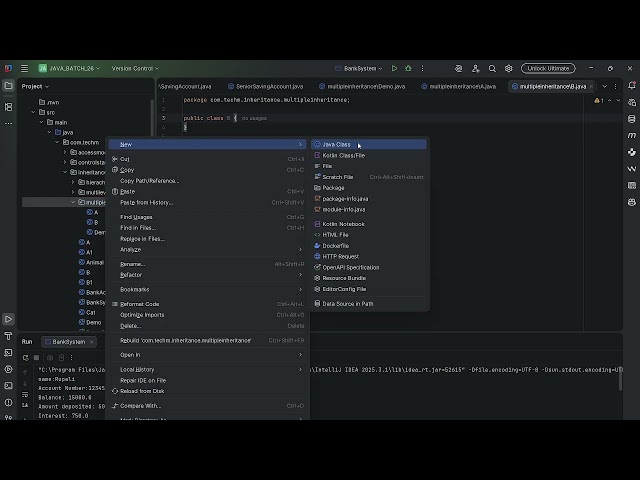Create an HTML File
Screen dimensions: 640x480
(369, 235)
